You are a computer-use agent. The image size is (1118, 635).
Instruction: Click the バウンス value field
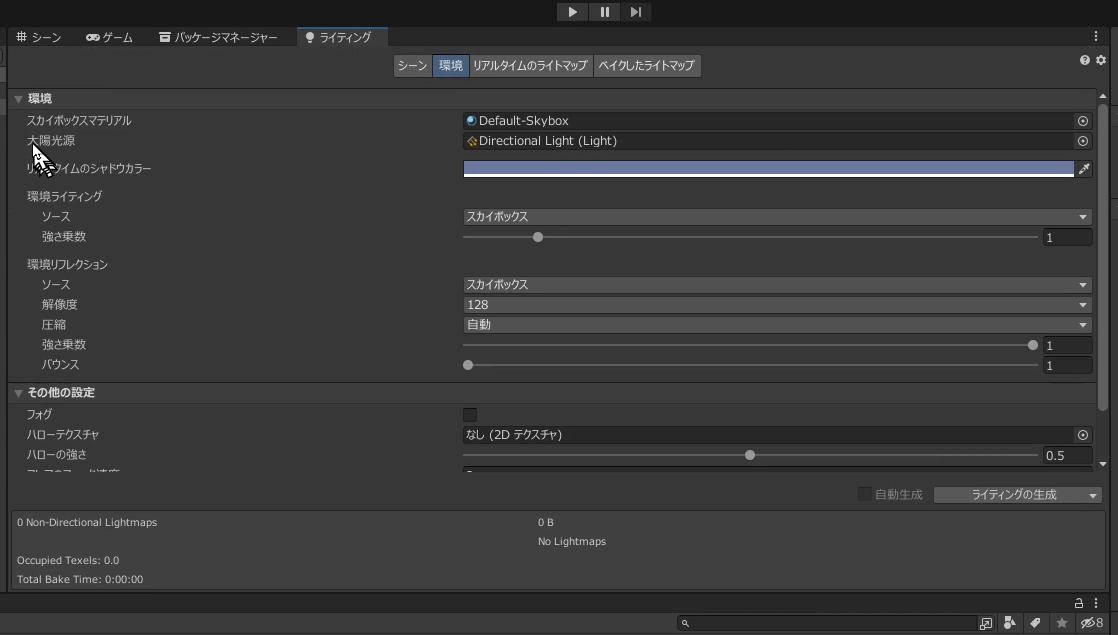1067,366
